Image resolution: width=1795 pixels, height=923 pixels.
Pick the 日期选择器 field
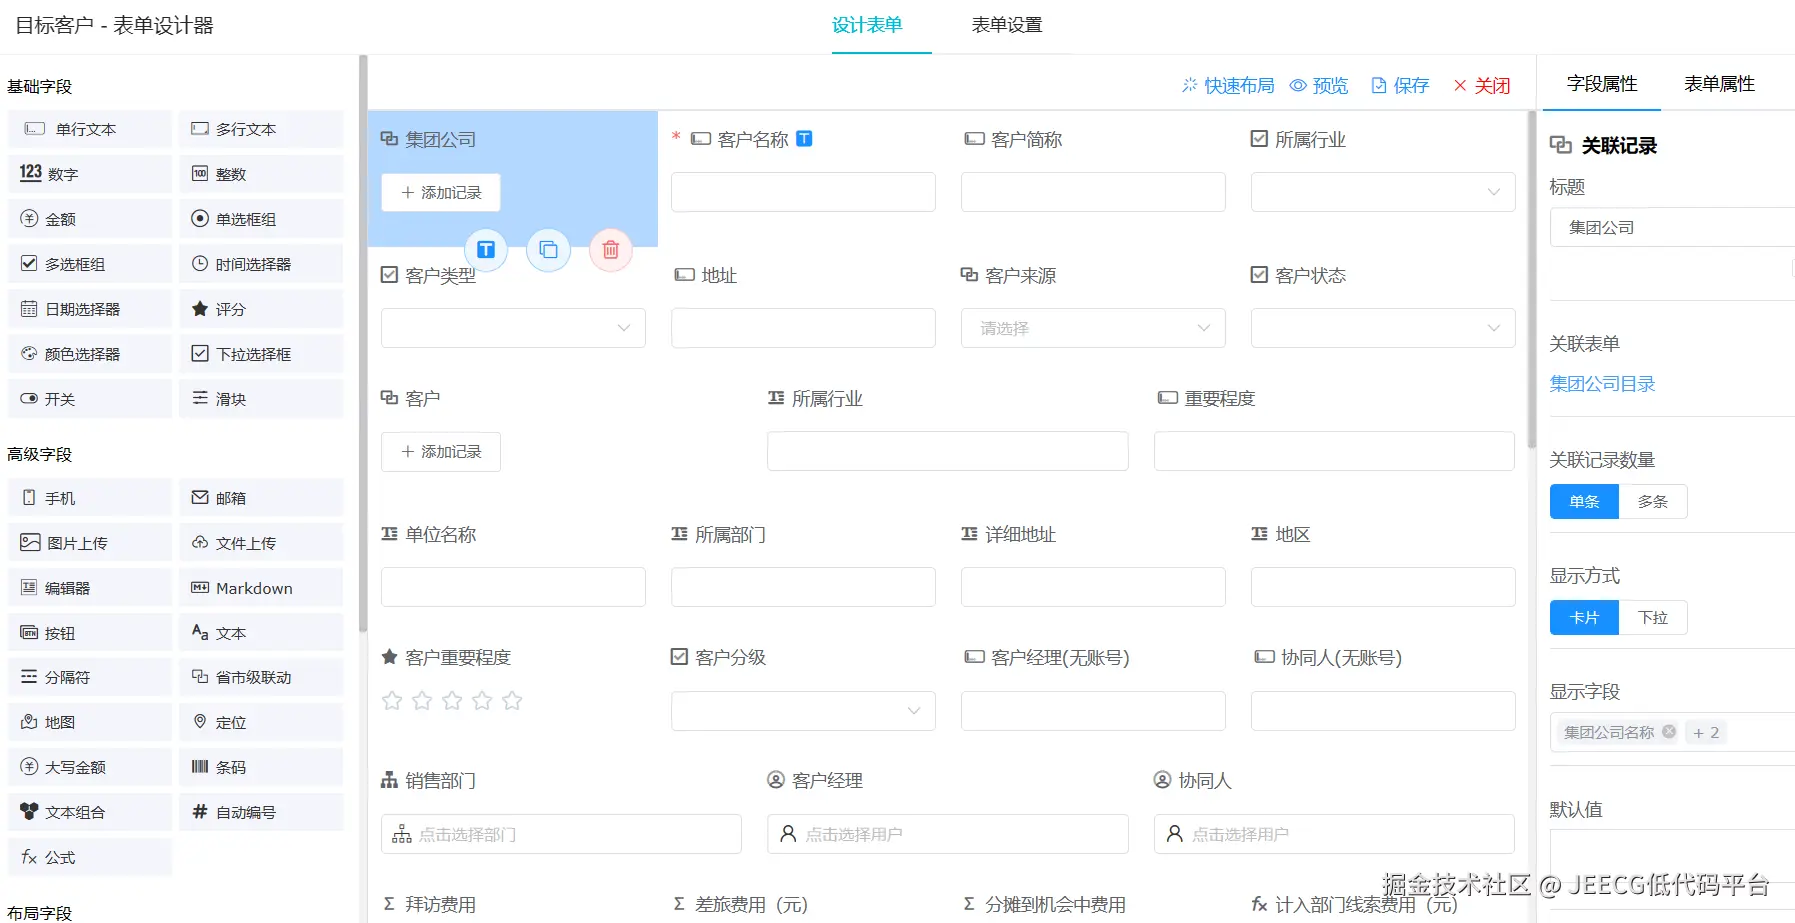pos(90,309)
